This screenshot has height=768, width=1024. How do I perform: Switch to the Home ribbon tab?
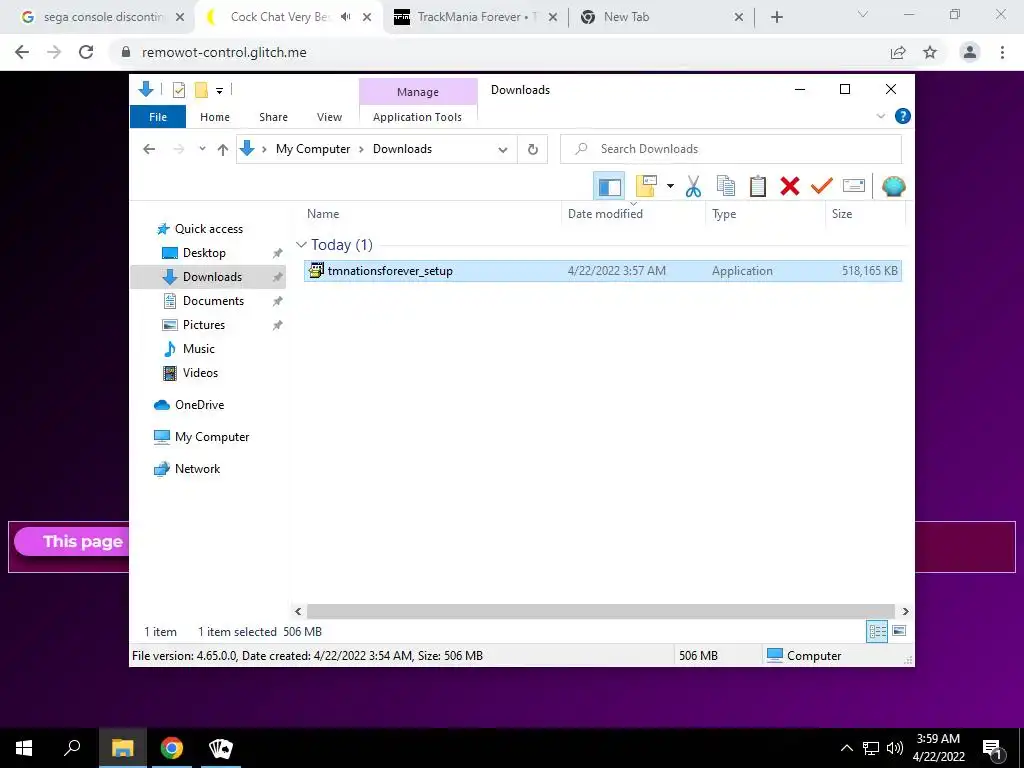(x=215, y=117)
